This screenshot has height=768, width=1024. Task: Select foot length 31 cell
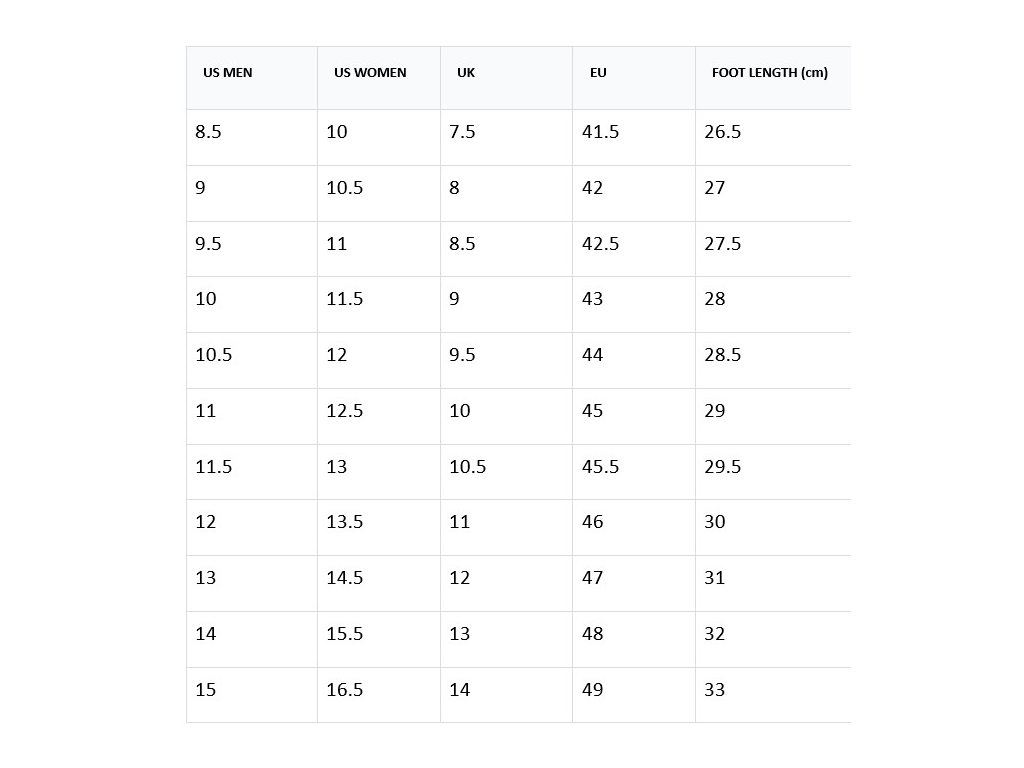[715, 578]
